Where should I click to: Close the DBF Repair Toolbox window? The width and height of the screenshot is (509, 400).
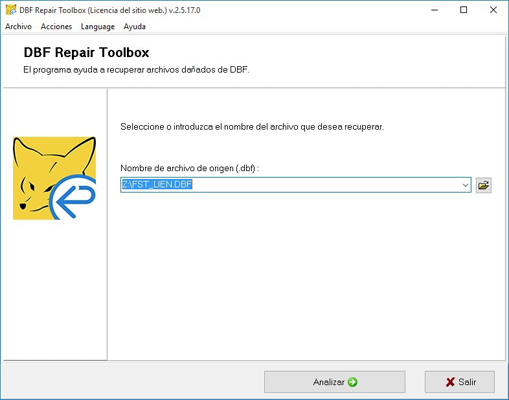493,10
